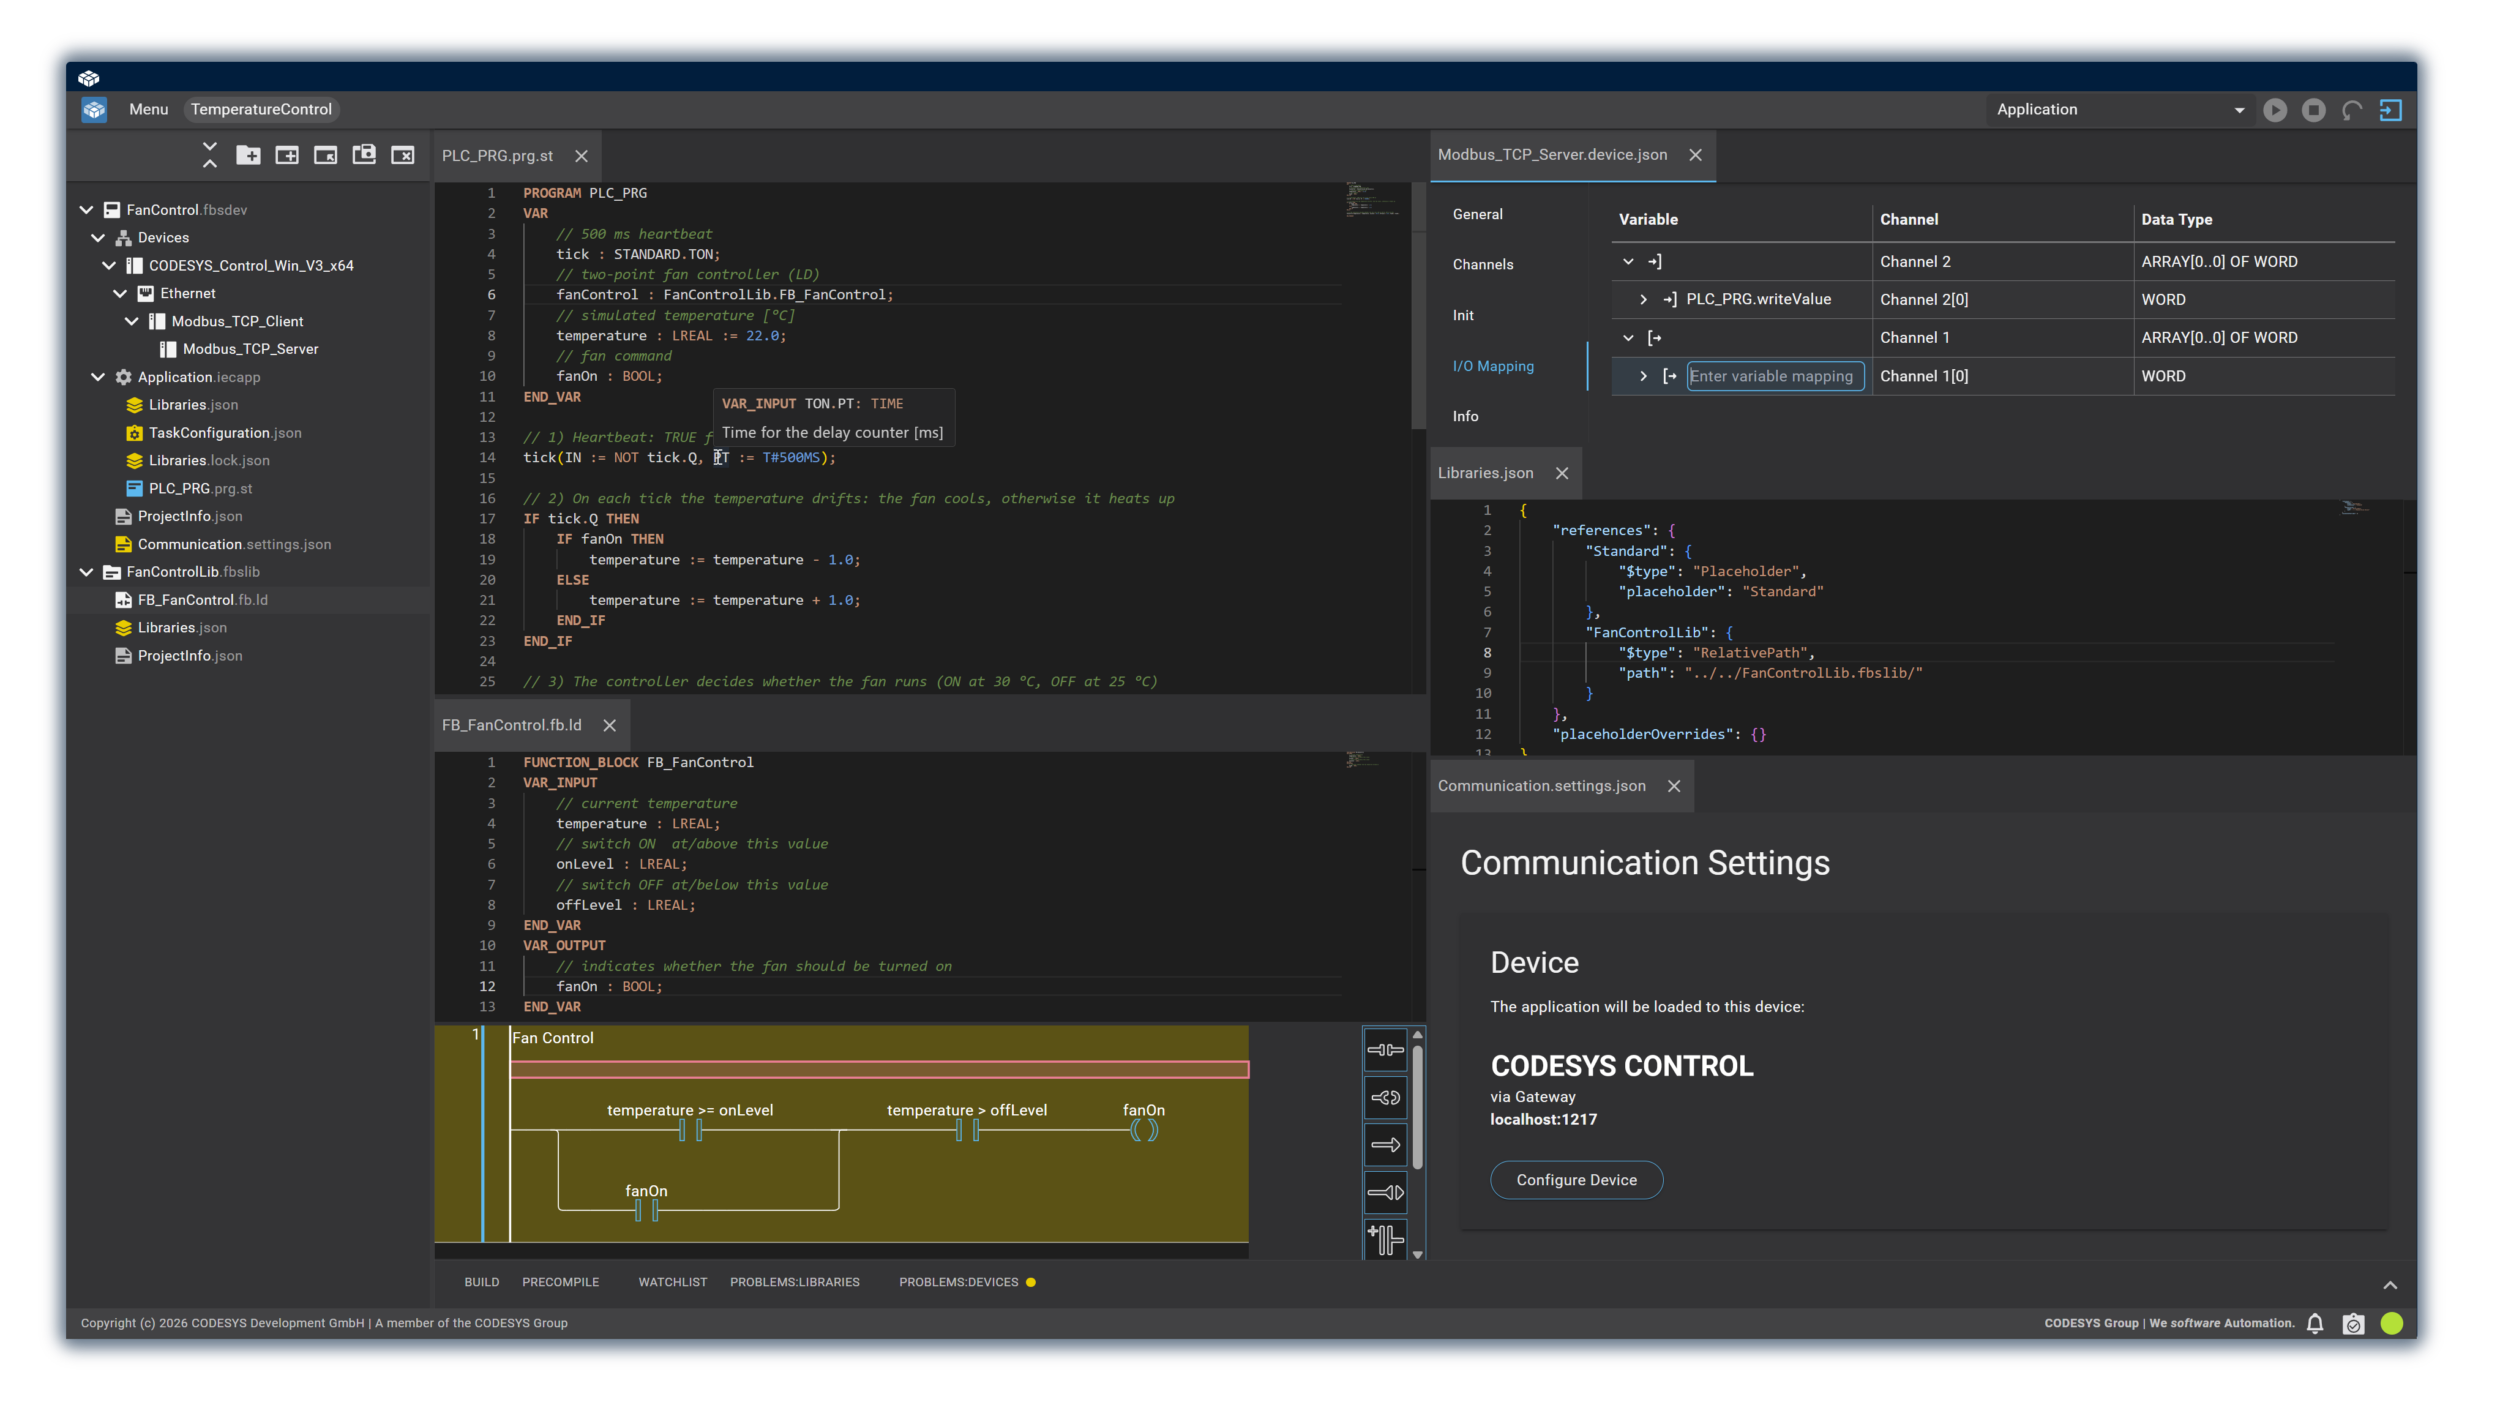Open the General section of device editor
2500x1413 pixels.
(x=1477, y=215)
